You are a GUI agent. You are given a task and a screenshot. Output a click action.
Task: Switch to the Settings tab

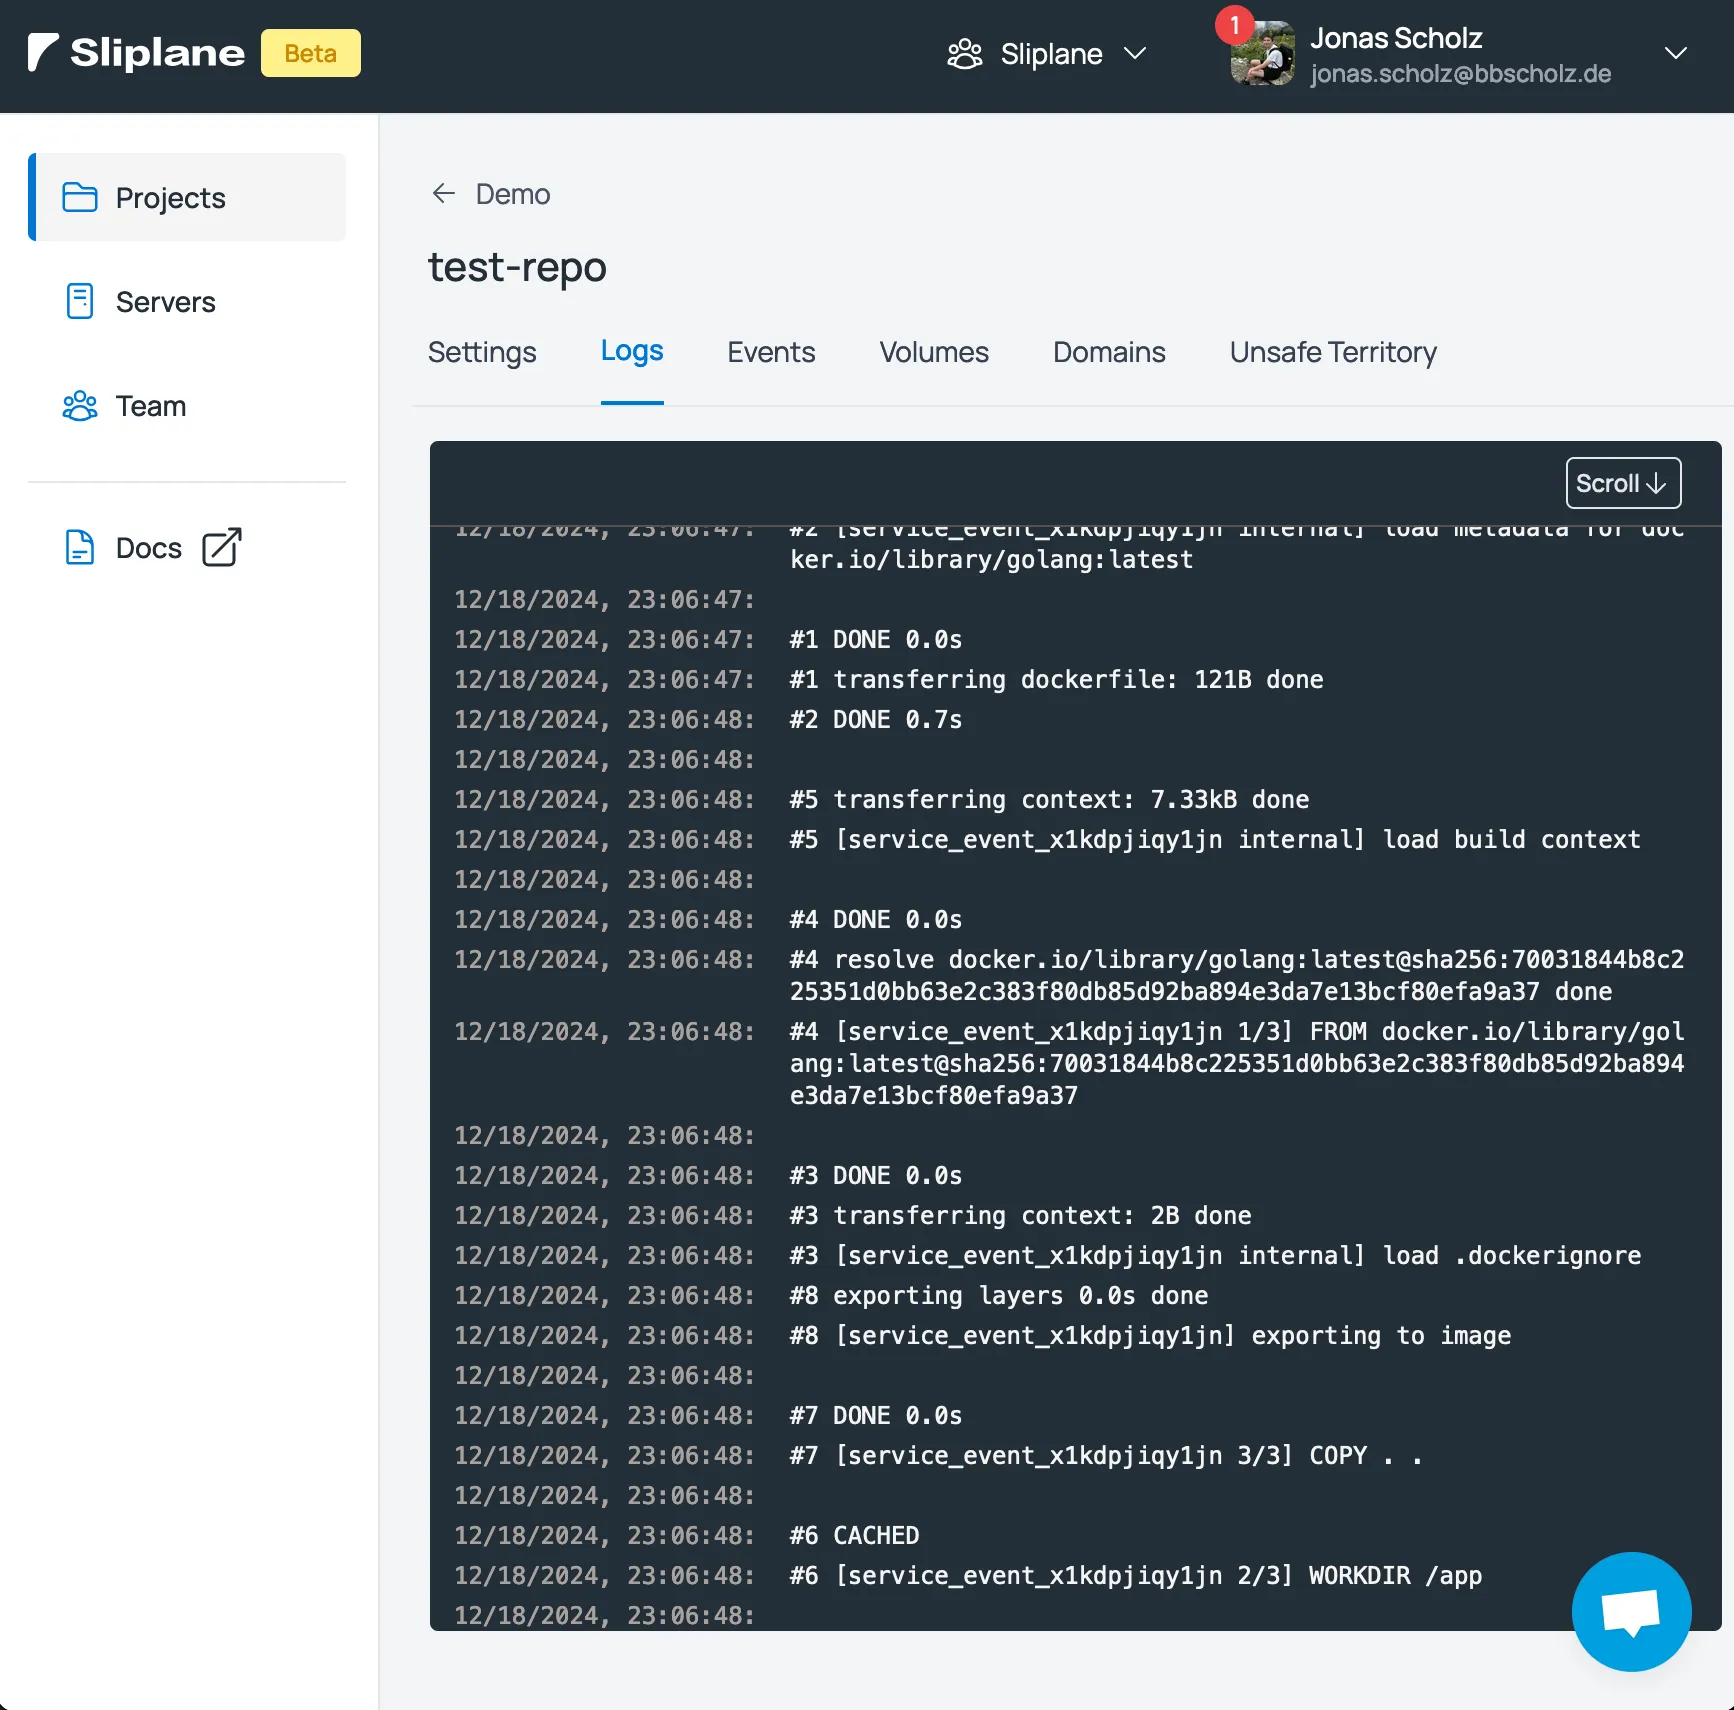pyautogui.click(x=482, y=352)
